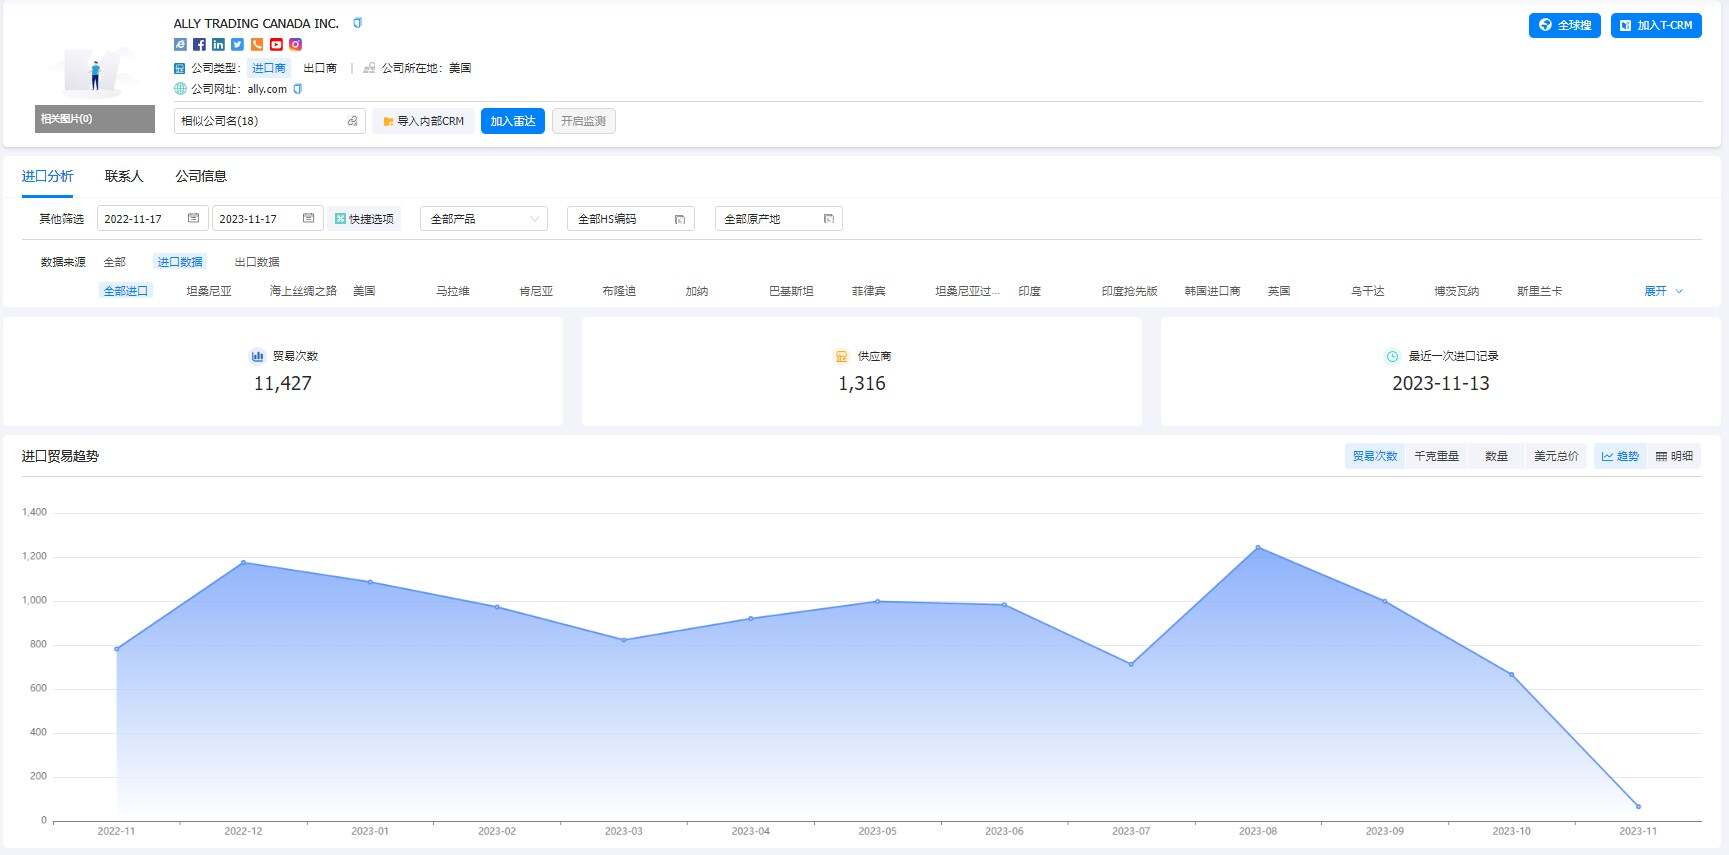Filter by 印度抢先版 import data

click(1129, 291)
